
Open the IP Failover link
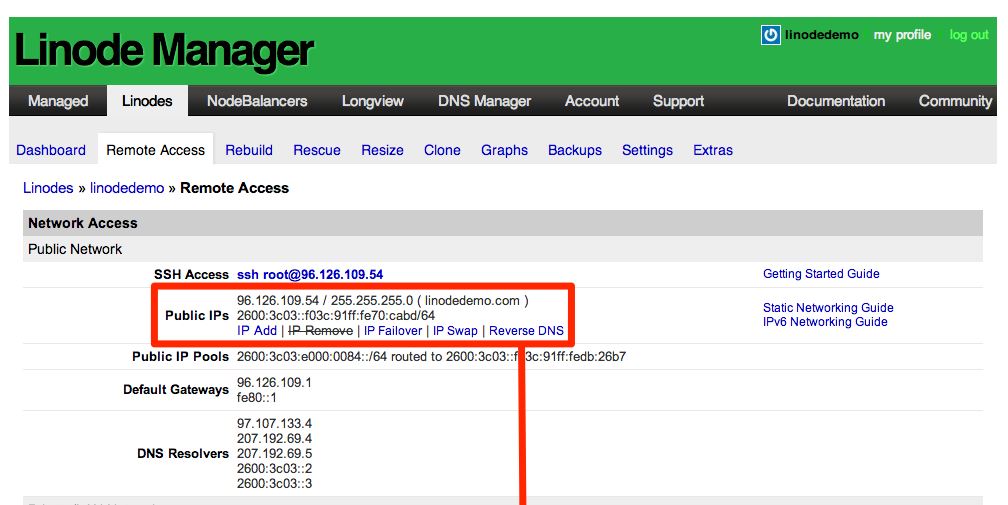click(x=393, y=331)
